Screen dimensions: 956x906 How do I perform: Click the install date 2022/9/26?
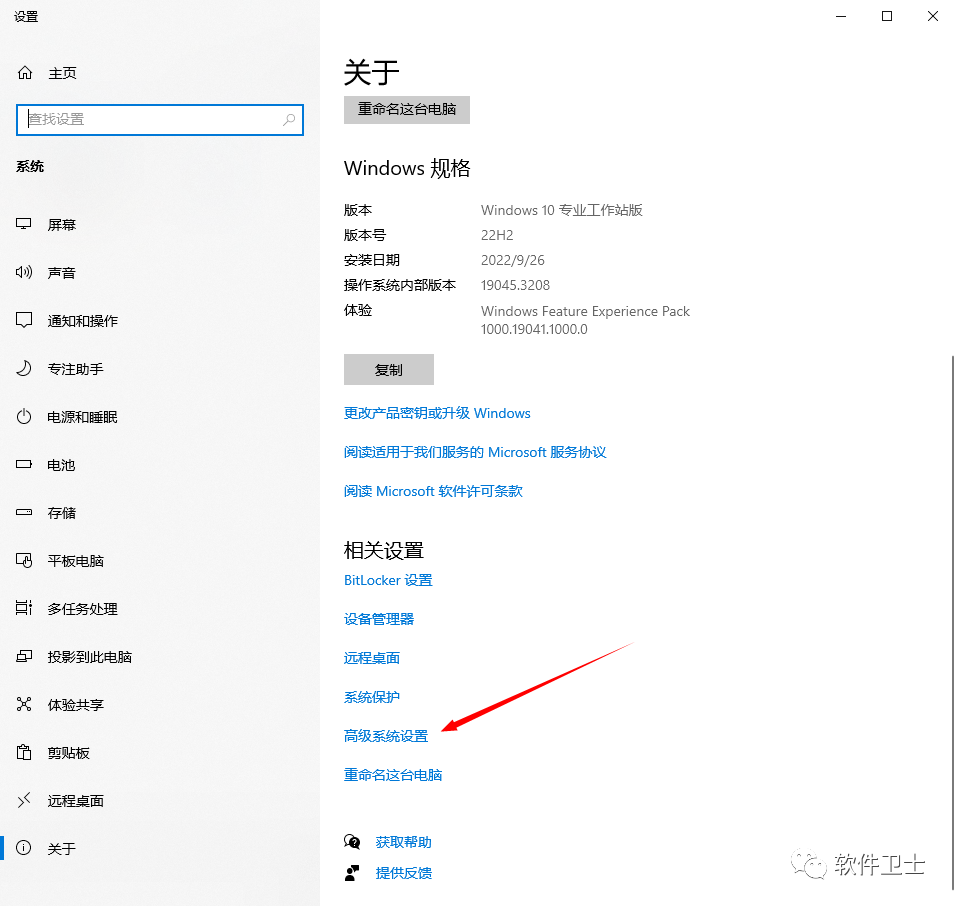(513, 260)
